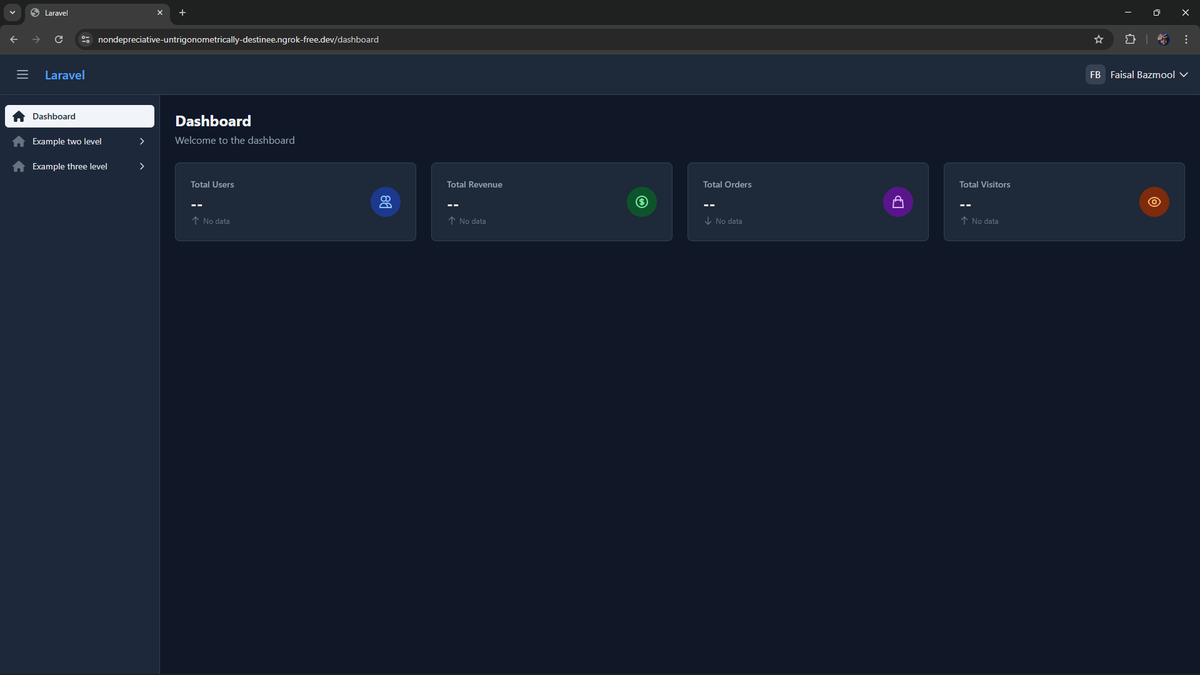Click the Total Orders card title
The width and height of the screenshot is (1200, 675).
(x=727, y=184)
